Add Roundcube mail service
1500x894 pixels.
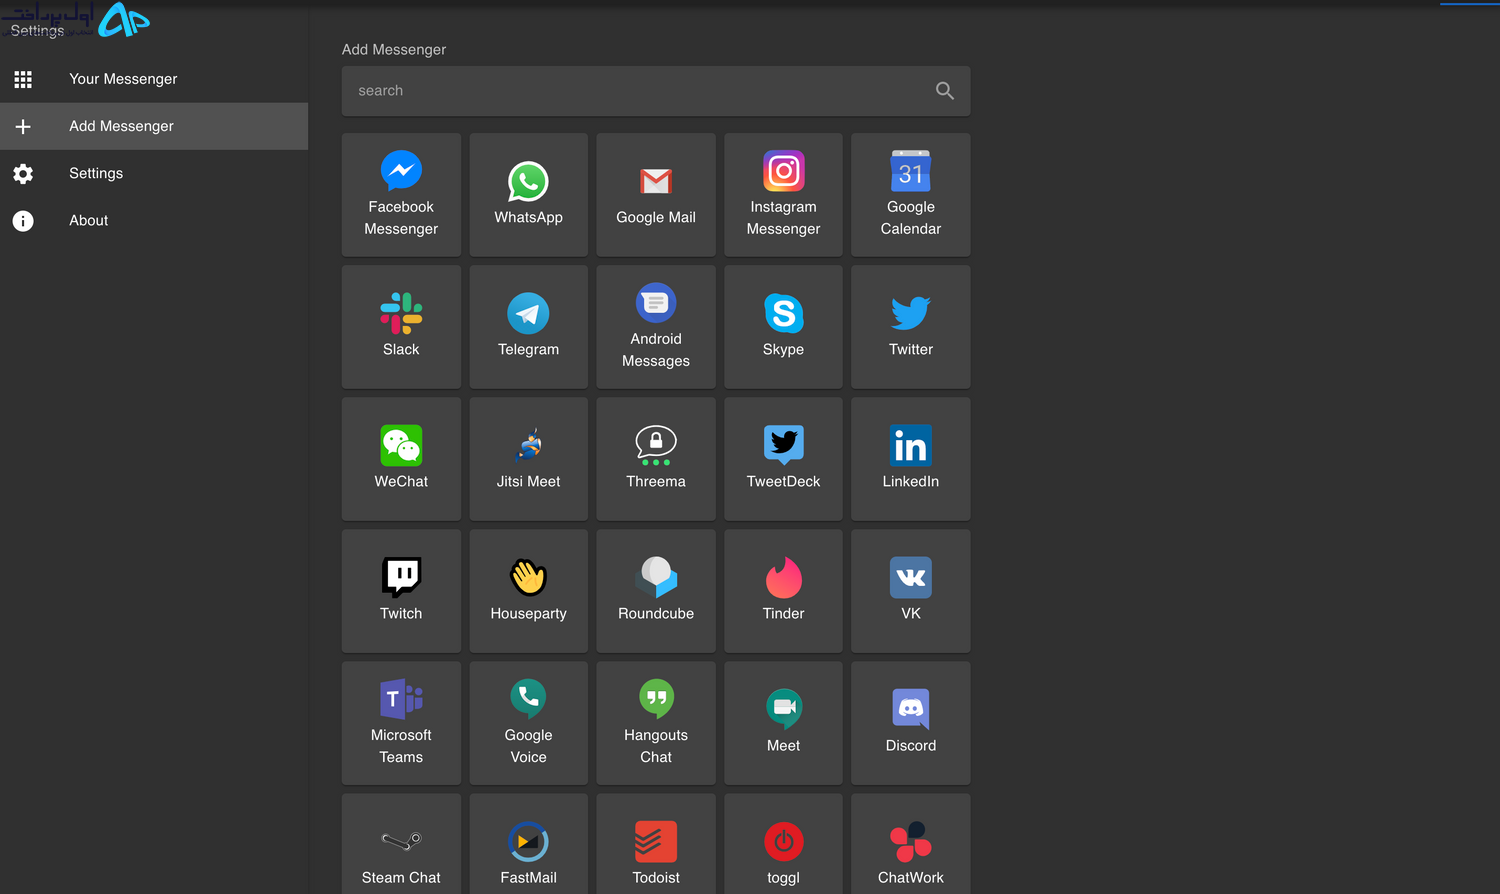656,591
